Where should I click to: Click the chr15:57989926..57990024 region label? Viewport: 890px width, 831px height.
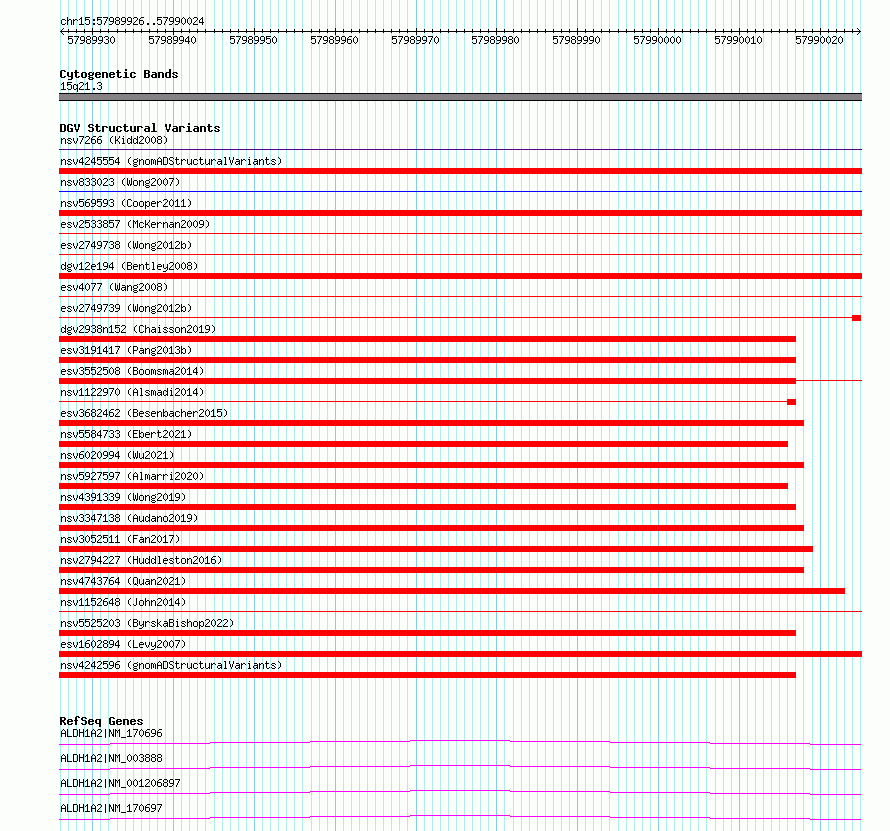132,21
